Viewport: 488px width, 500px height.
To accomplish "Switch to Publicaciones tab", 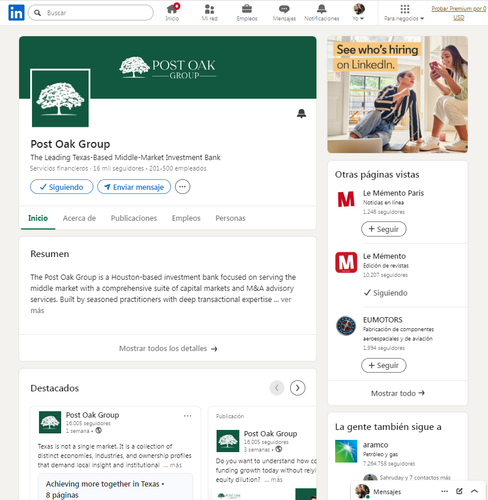I will pyautogui.click(x=134, y=218).
